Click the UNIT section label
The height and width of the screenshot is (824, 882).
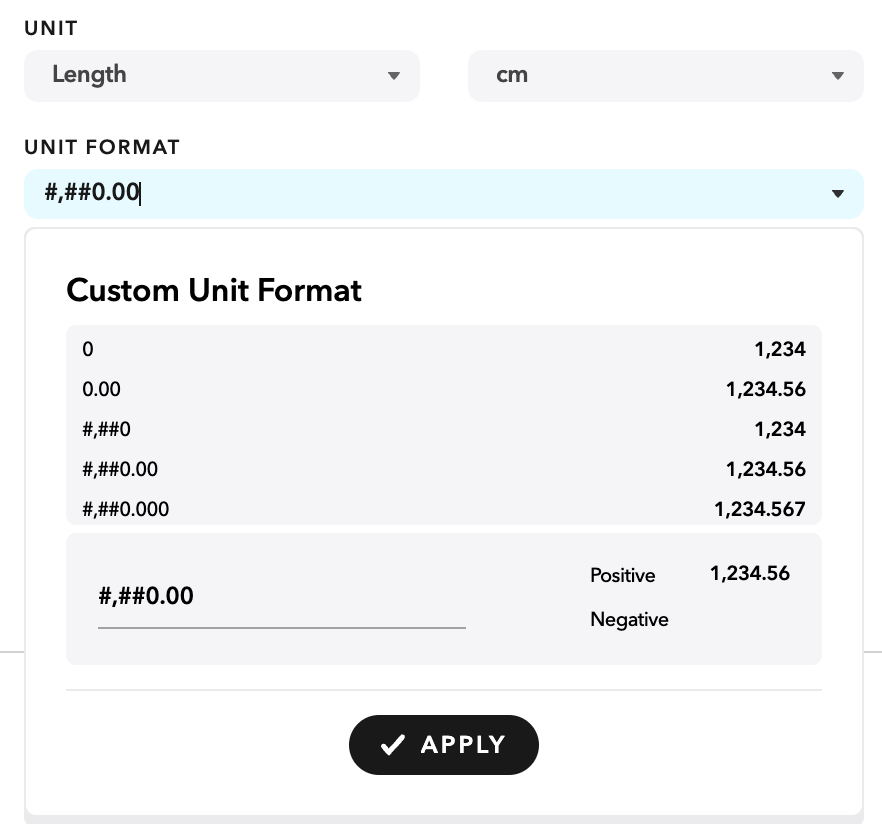(51, 28)
